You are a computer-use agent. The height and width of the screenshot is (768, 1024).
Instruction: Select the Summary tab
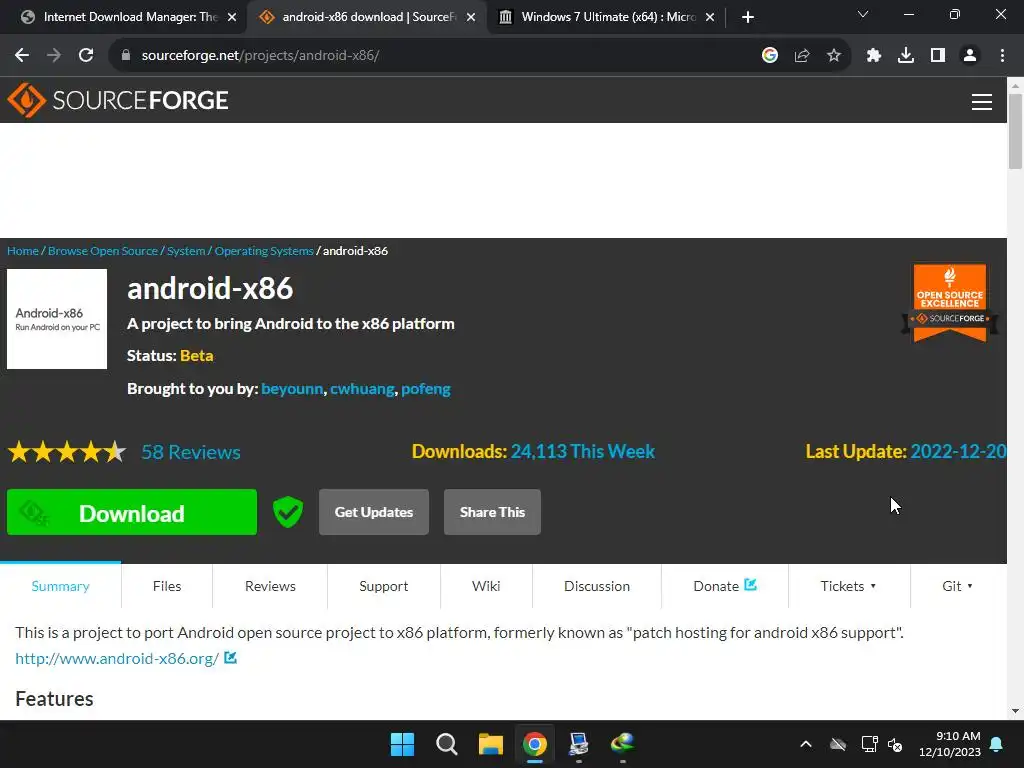[60, 586]
